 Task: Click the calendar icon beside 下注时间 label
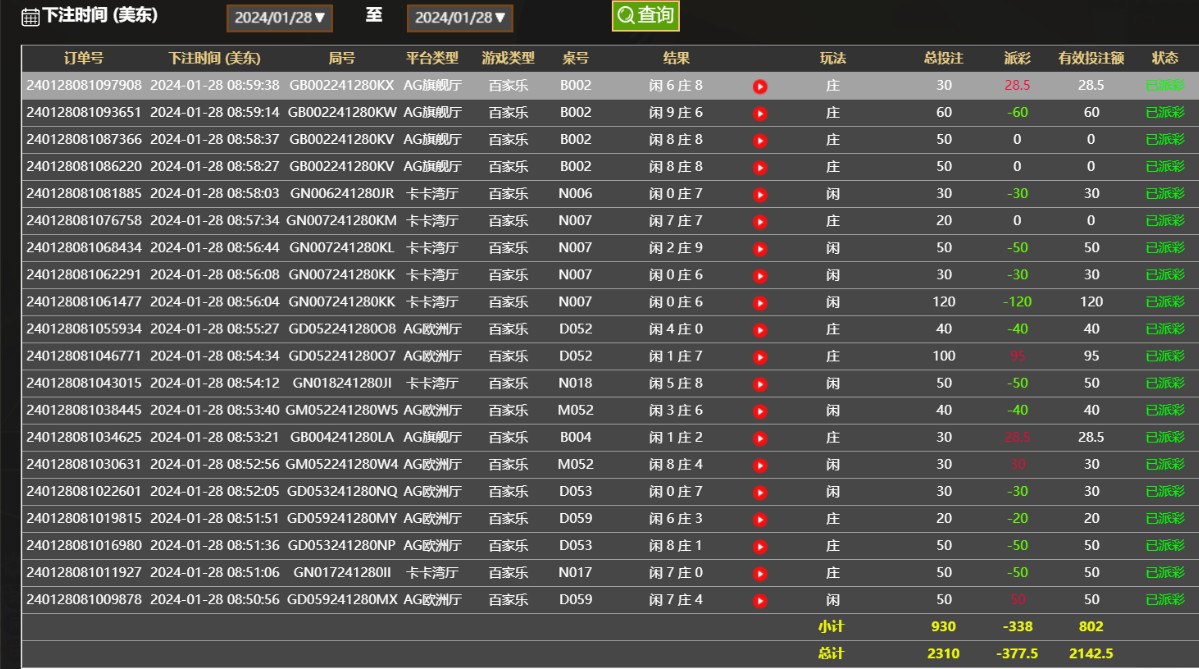30,17
